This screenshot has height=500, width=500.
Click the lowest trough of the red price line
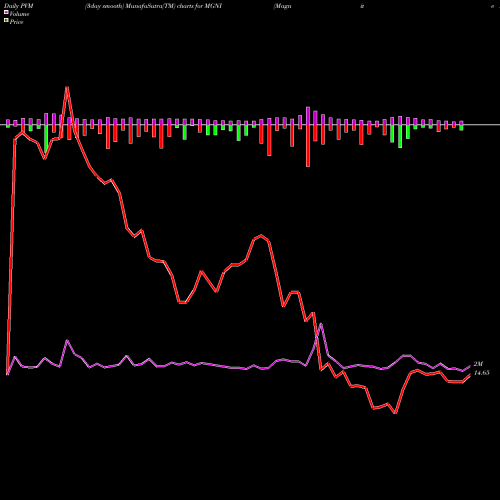(395, 413)
